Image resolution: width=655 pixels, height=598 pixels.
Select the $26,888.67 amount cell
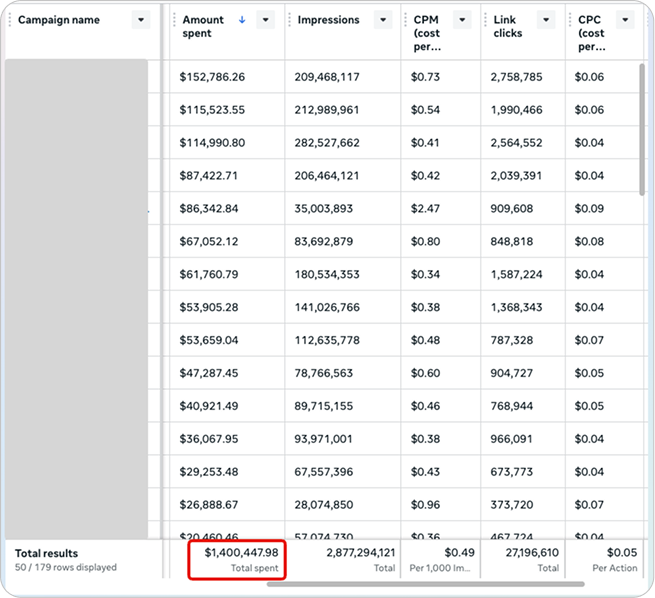(x=209, y=504)
